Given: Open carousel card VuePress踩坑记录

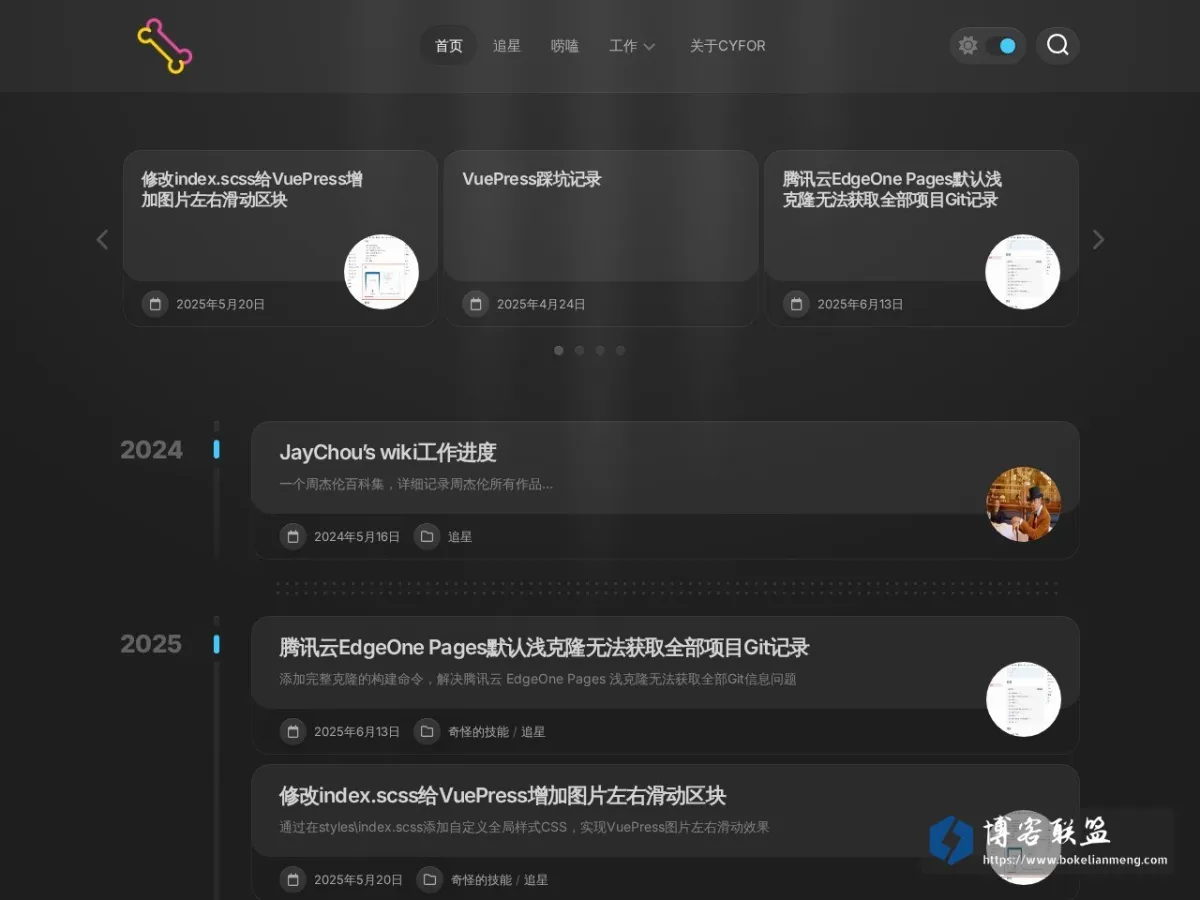Looking at the screenshot, I should pos(532,179).
